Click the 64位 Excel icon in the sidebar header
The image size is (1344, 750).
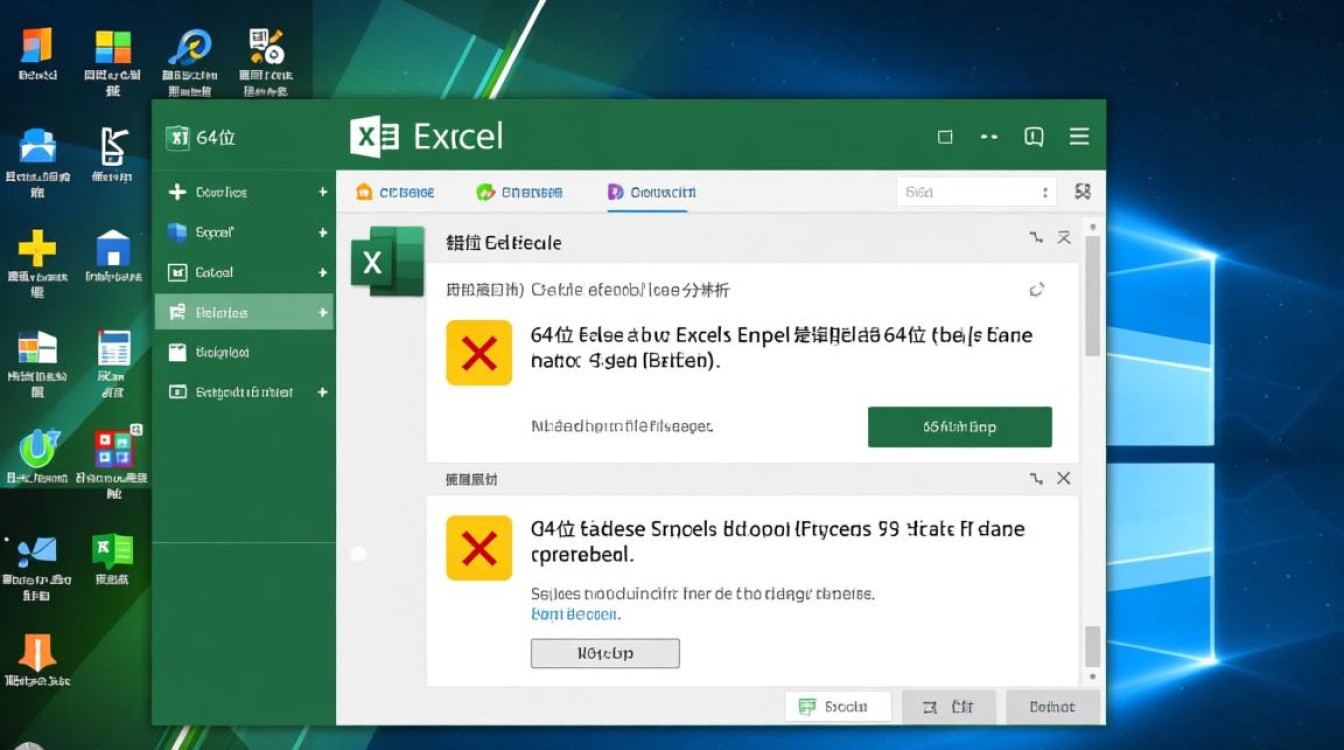tap(178, 138)
